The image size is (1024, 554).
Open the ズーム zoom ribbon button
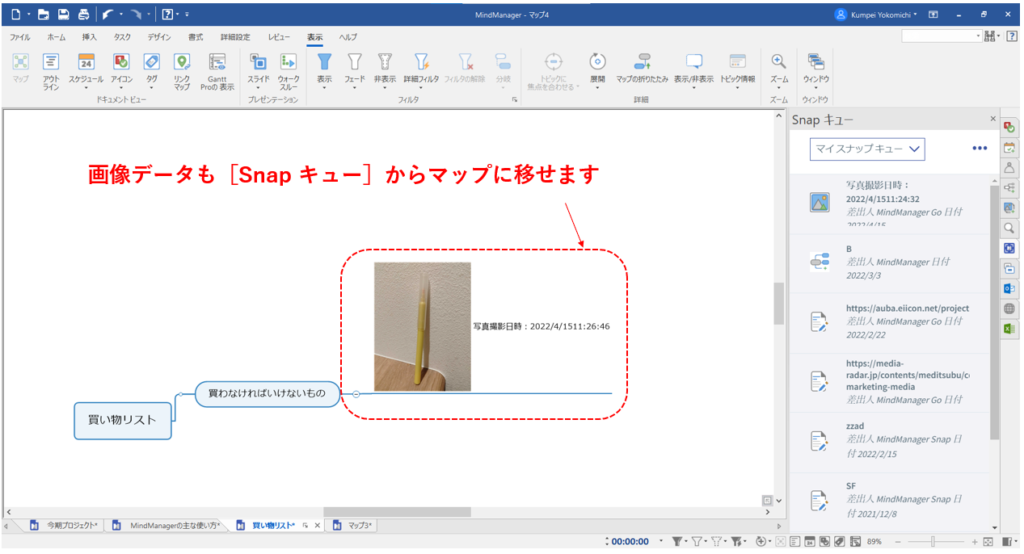coord(778,69)
